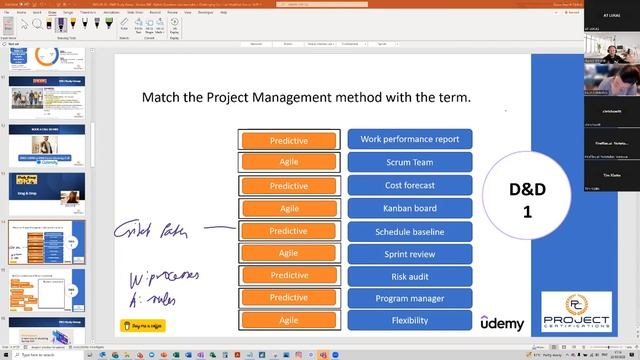Select the Schedule baseline term box
This screenshot has height=360, width=640.
(410, 232)
